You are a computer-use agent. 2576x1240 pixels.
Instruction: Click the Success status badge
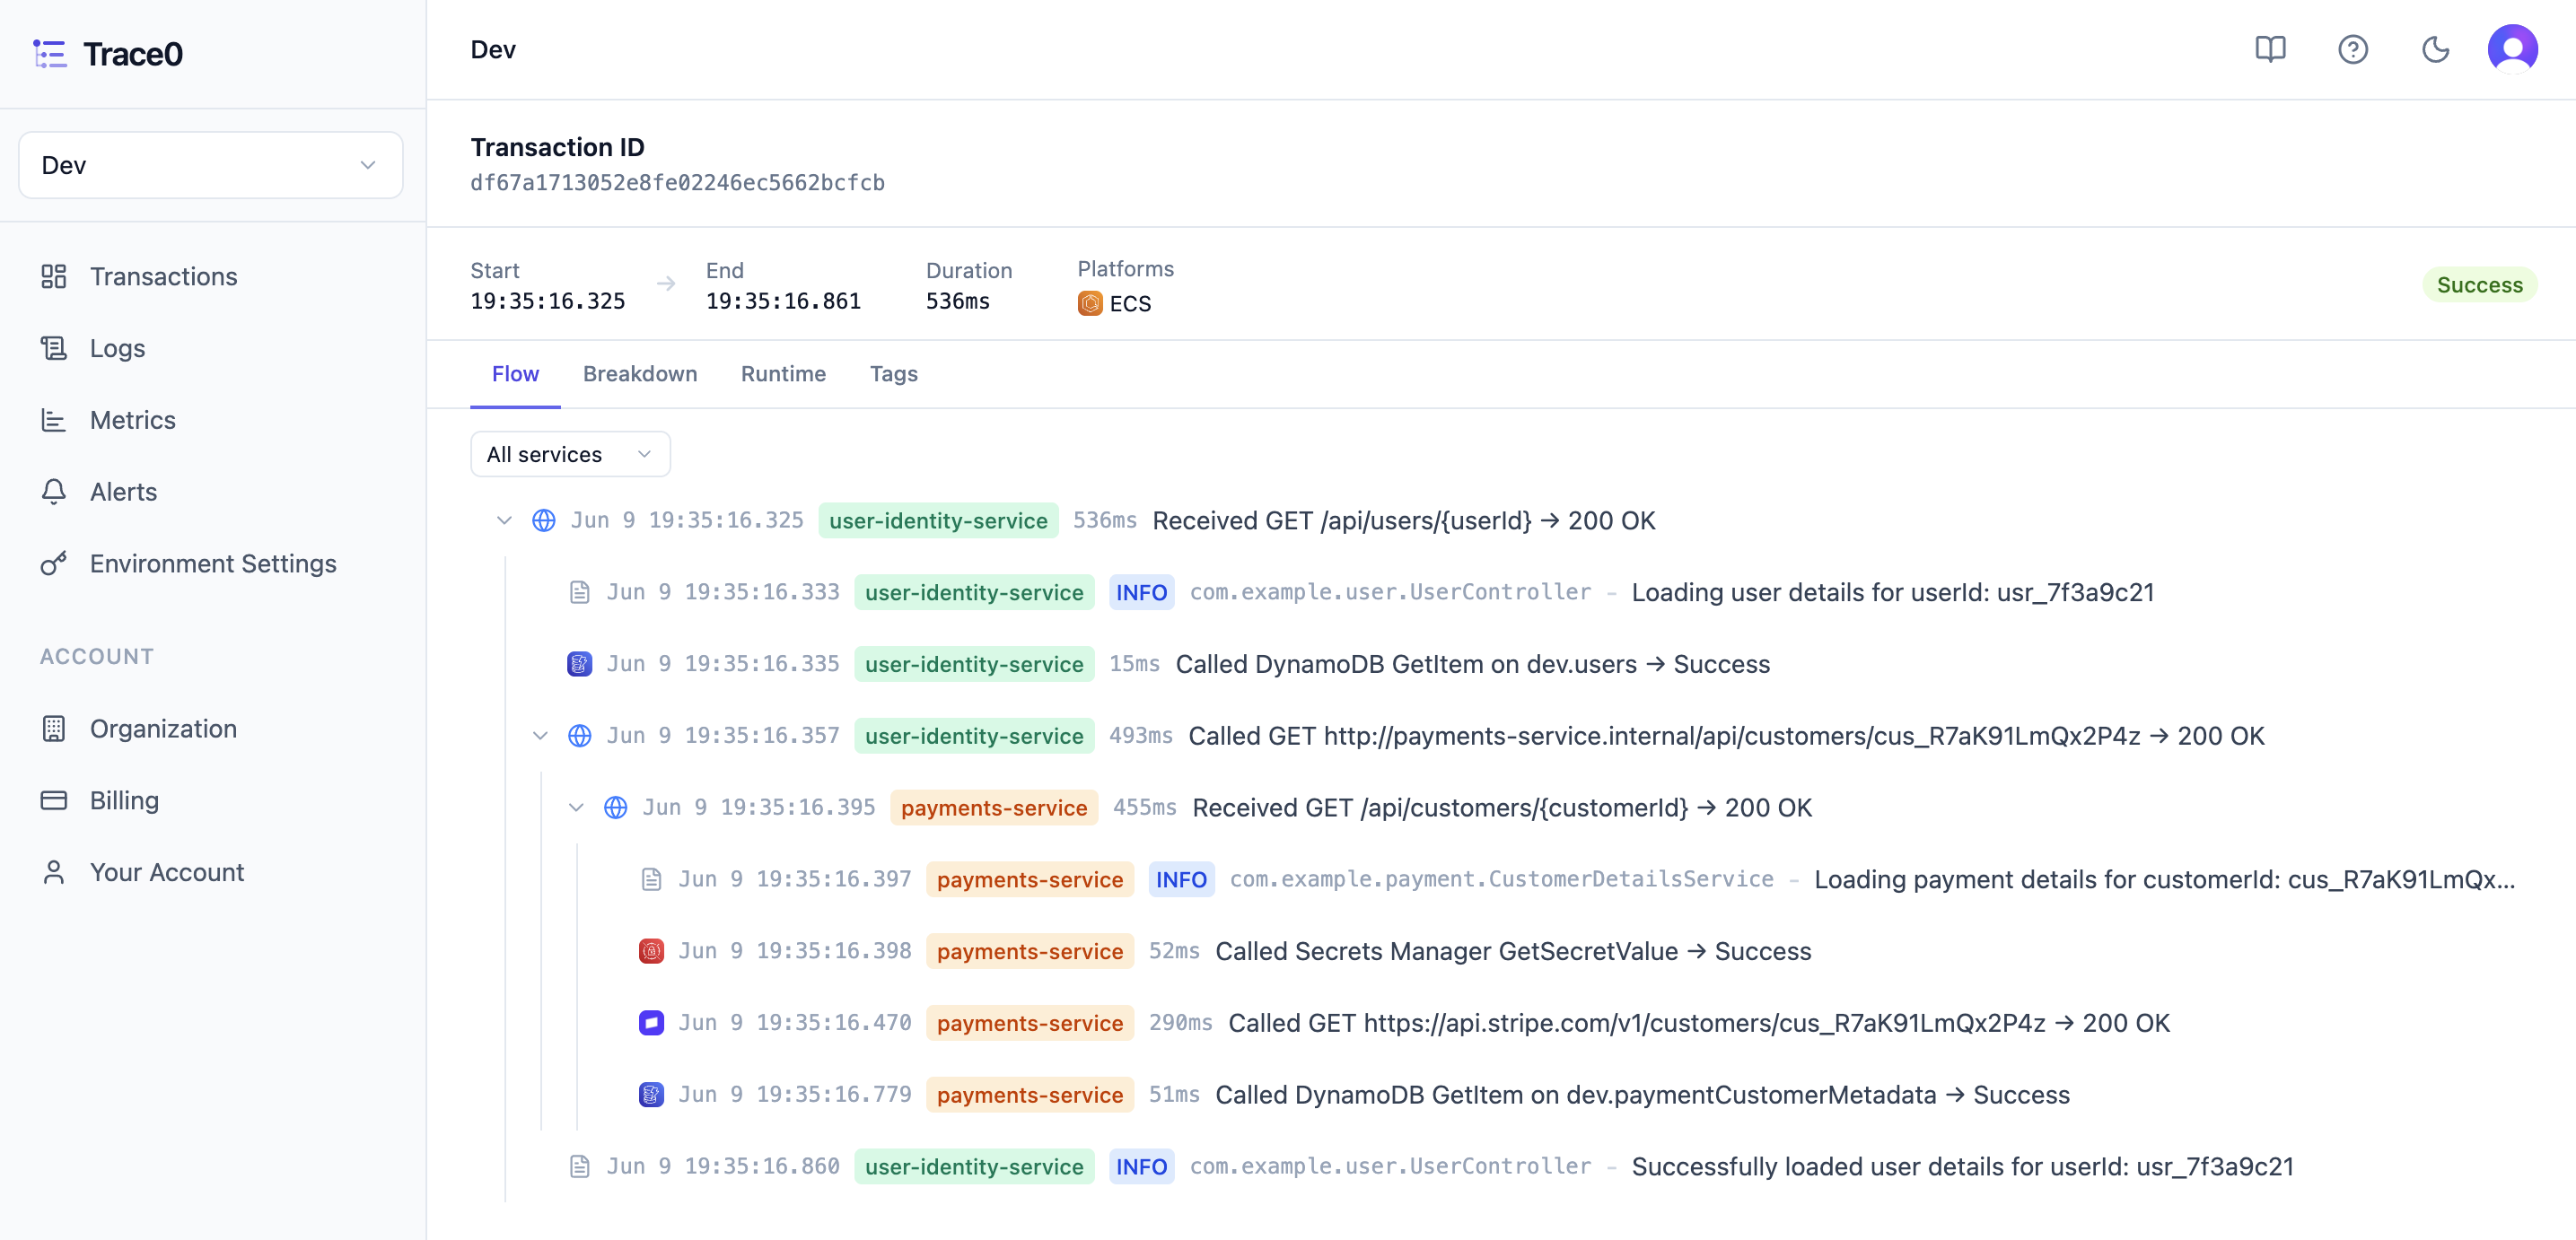[2479, 285]
